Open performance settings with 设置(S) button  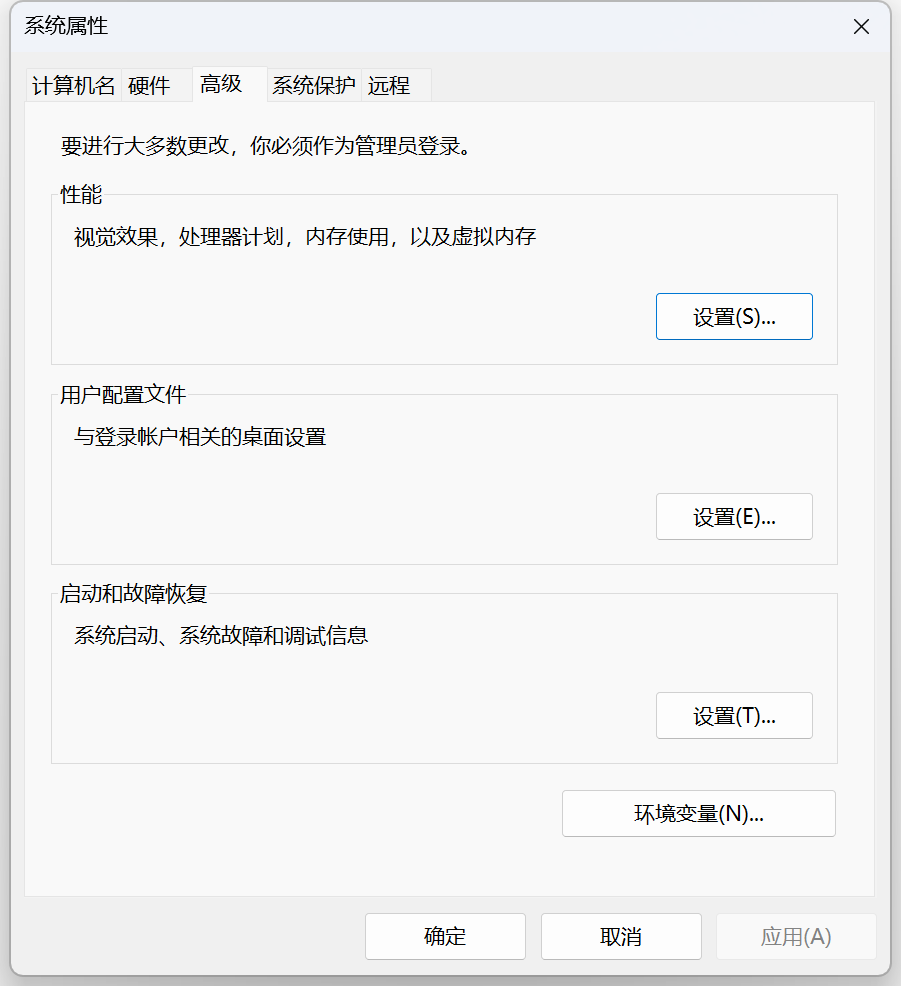734,317
